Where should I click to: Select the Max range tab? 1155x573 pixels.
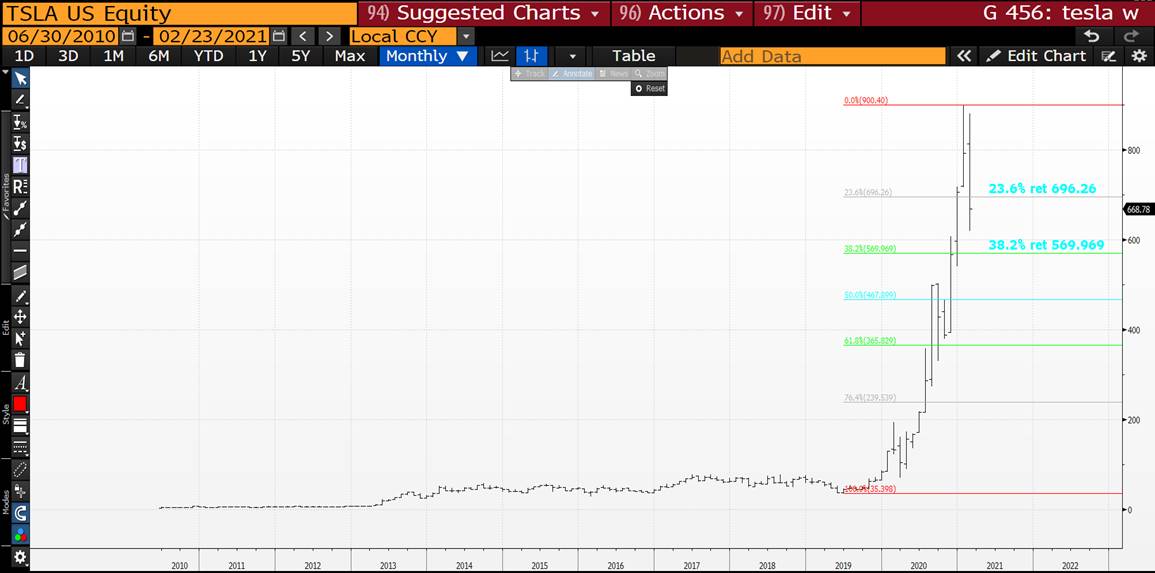tap(350, 56)
